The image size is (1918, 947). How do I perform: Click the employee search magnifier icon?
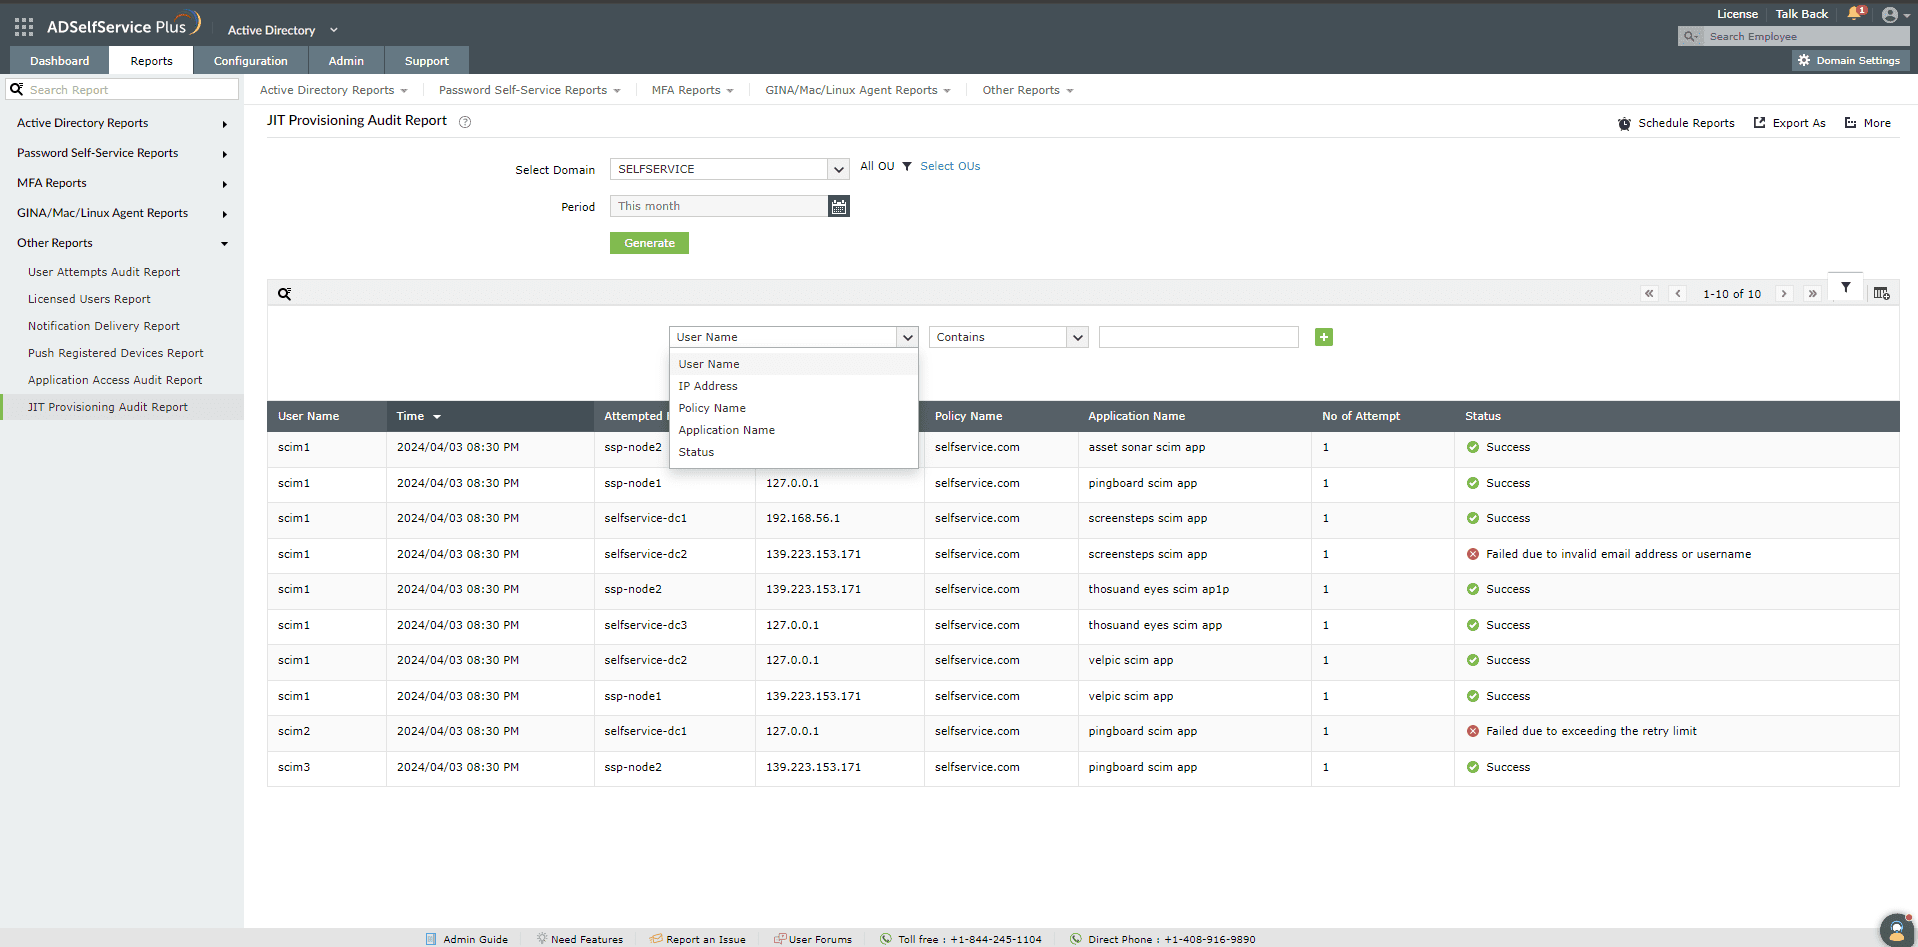[1690, 36]
